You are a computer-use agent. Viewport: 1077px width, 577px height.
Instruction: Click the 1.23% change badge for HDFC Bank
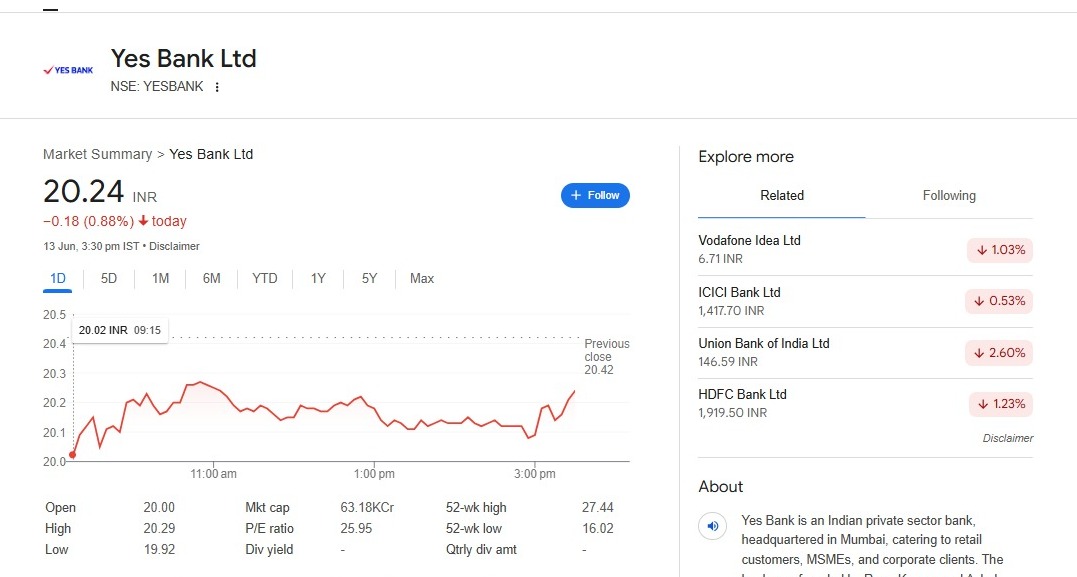pyautogui.click(x=1001, y=404)
